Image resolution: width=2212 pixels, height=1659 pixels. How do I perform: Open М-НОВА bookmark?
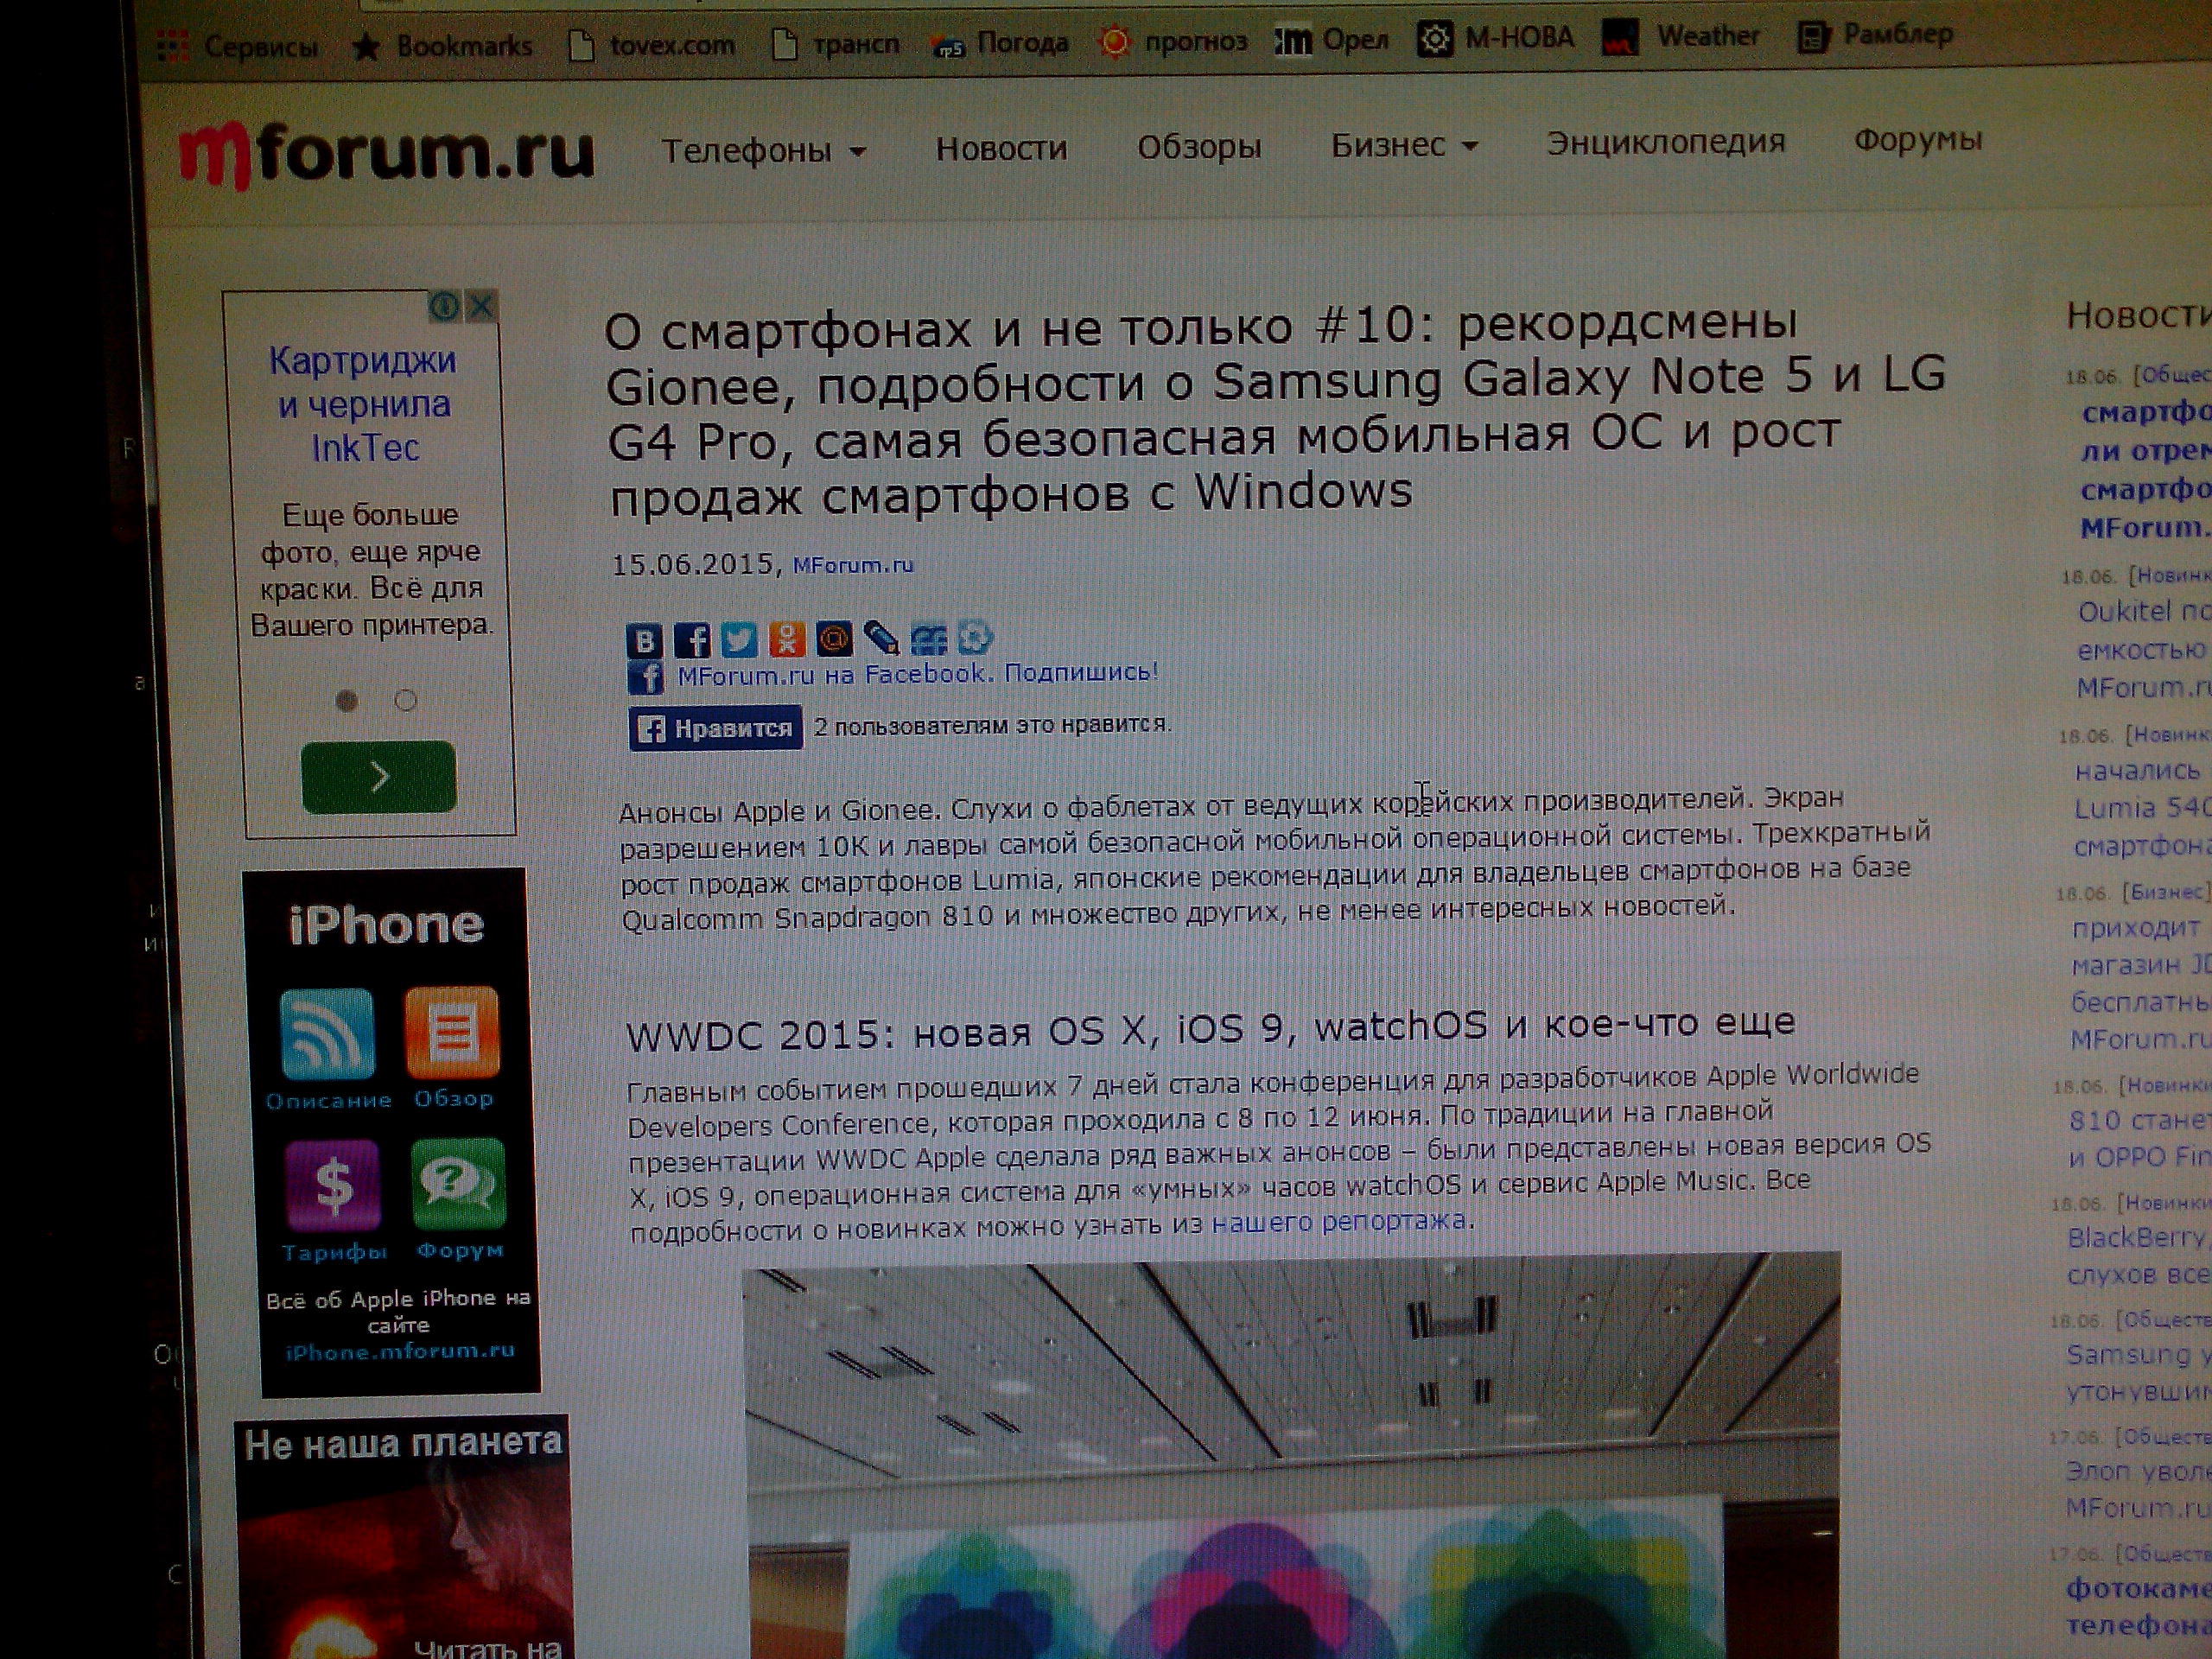[1495, 38]
